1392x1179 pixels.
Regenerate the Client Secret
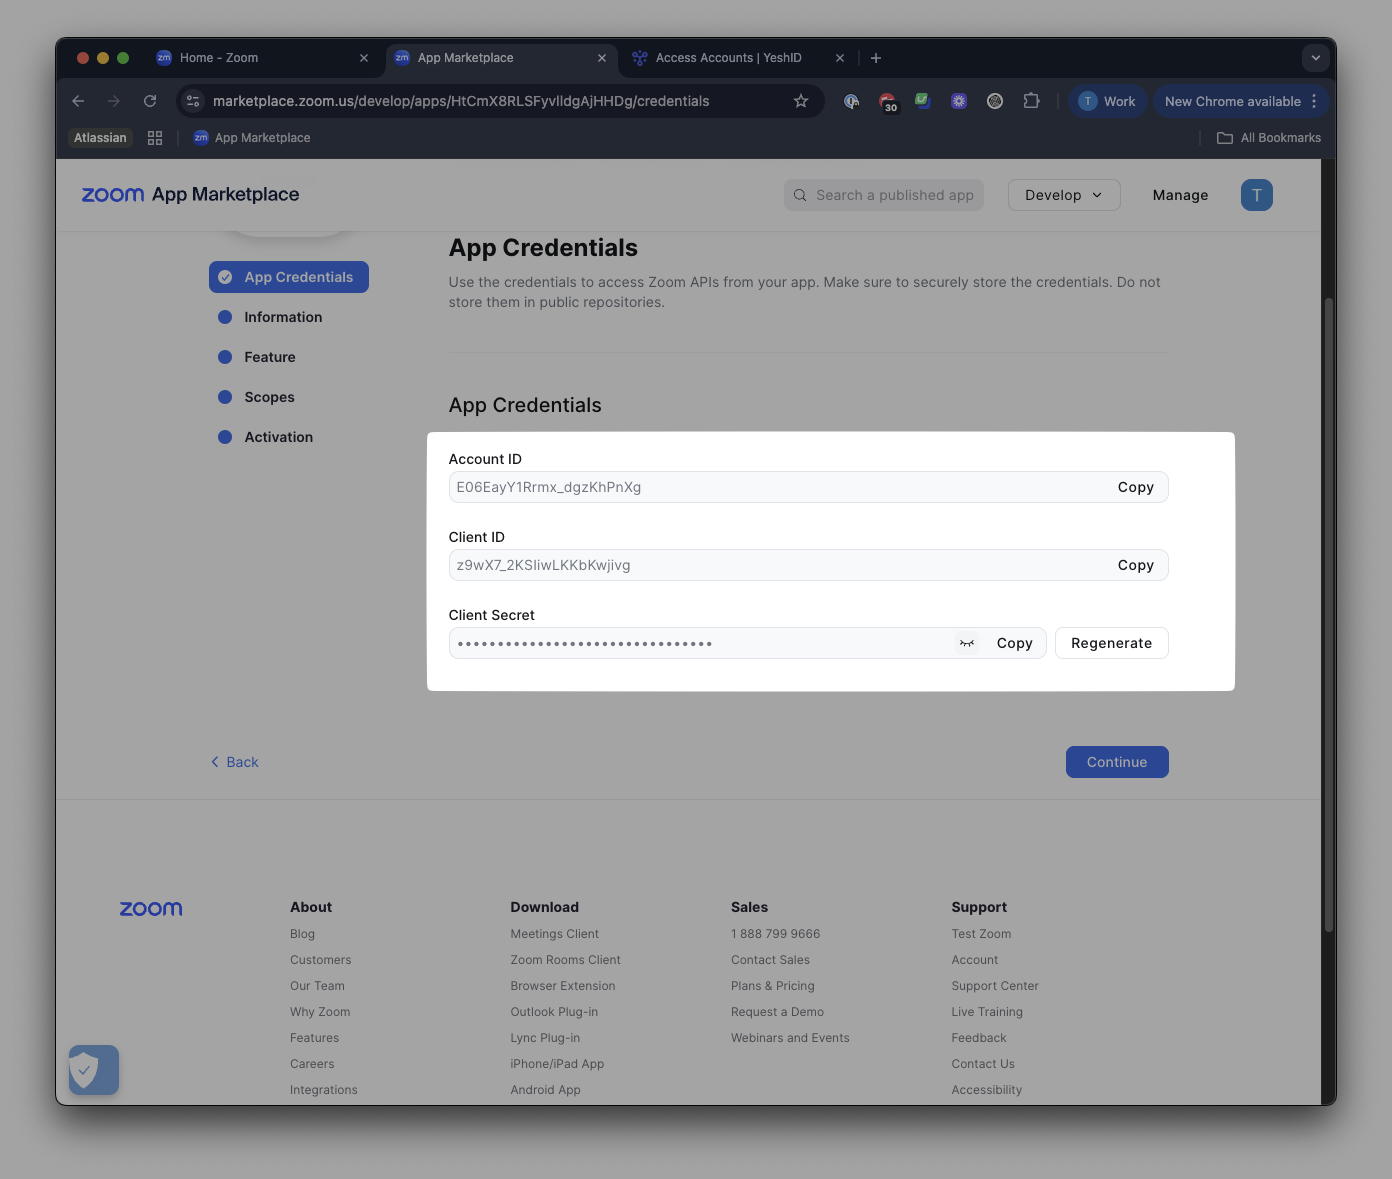point(1111,643)
